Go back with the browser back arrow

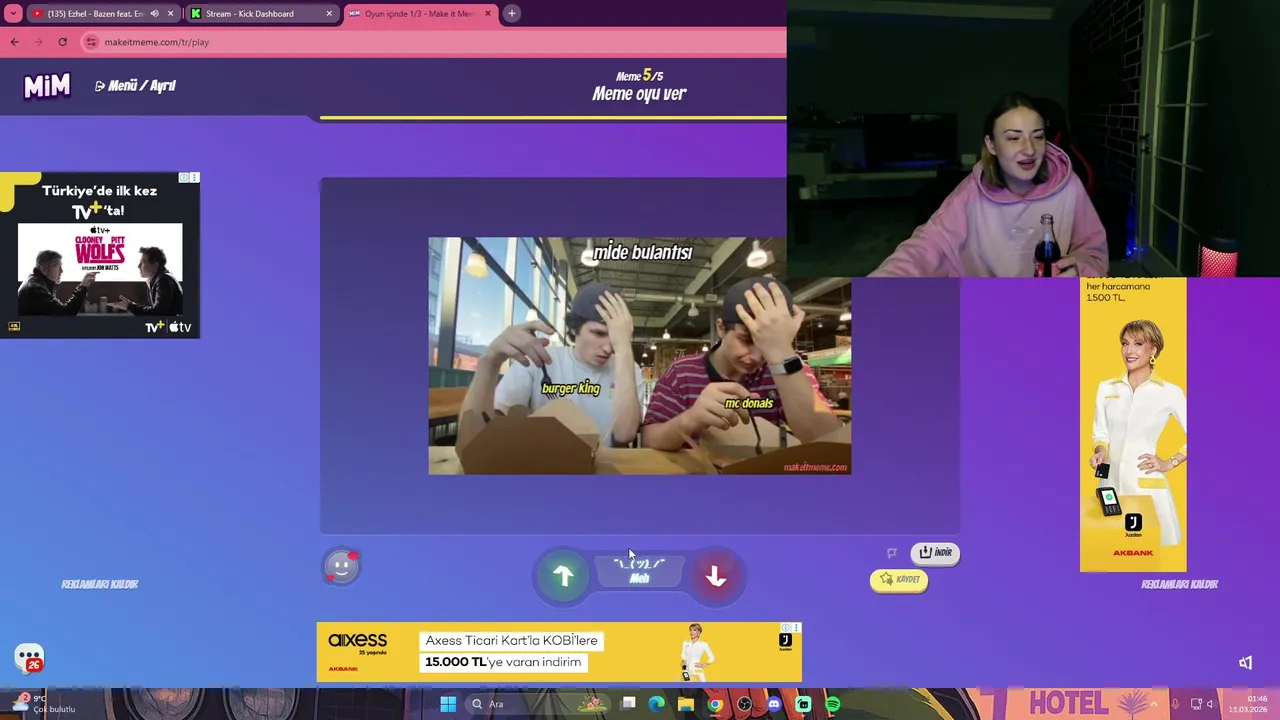pyautogui.click(x=14, y=42)
